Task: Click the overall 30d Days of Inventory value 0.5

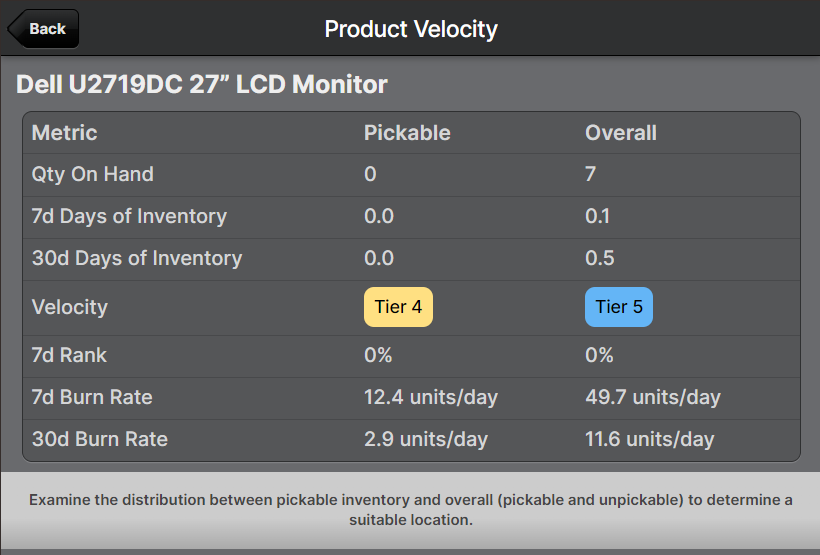Action: (599, 258)
